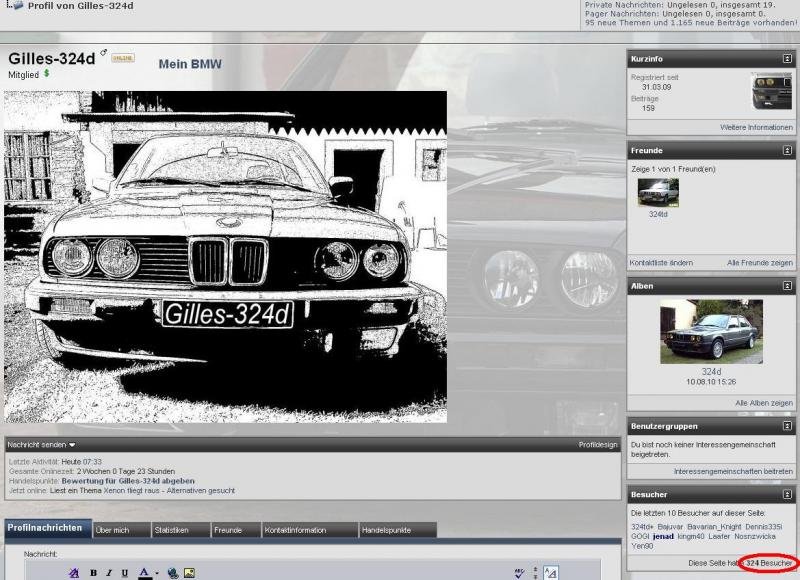Click the insert link globe icon
The width and height of the screenshot is (800, 580).
pyautogui.click(x=173, y=573)
